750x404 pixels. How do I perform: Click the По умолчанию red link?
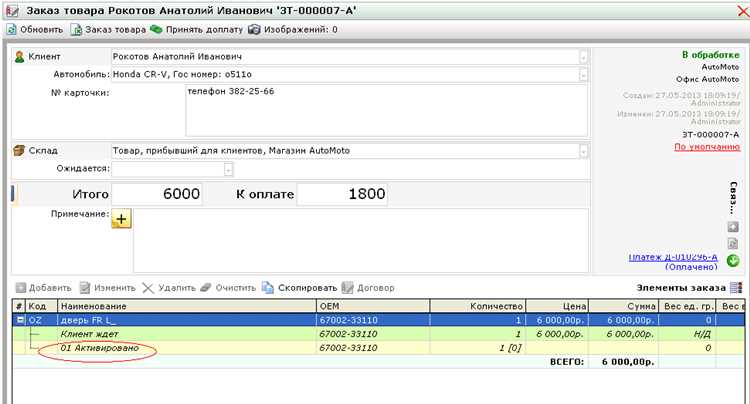point(707,147)
